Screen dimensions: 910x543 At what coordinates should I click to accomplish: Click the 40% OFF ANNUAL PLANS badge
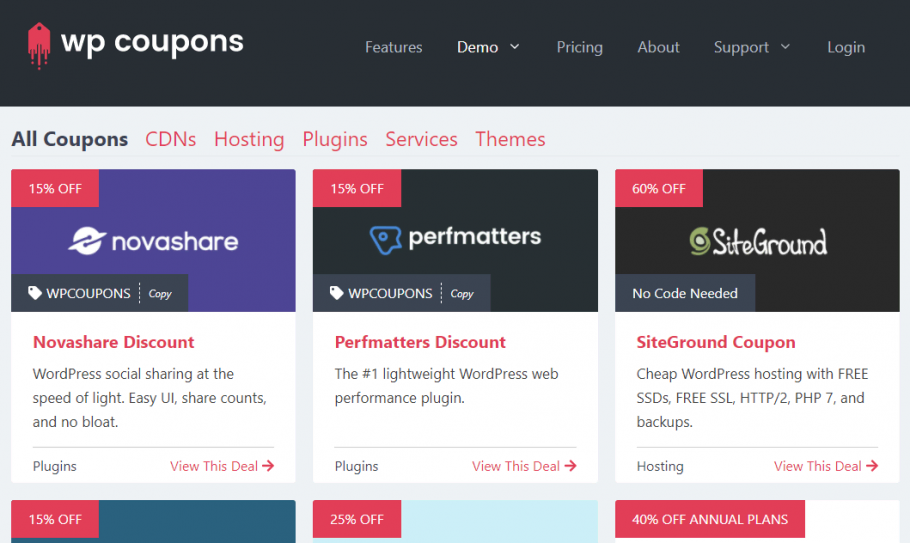tap(710, 519)
